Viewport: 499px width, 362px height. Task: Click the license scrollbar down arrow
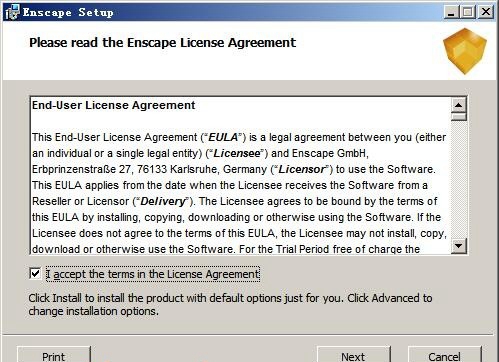459,246
